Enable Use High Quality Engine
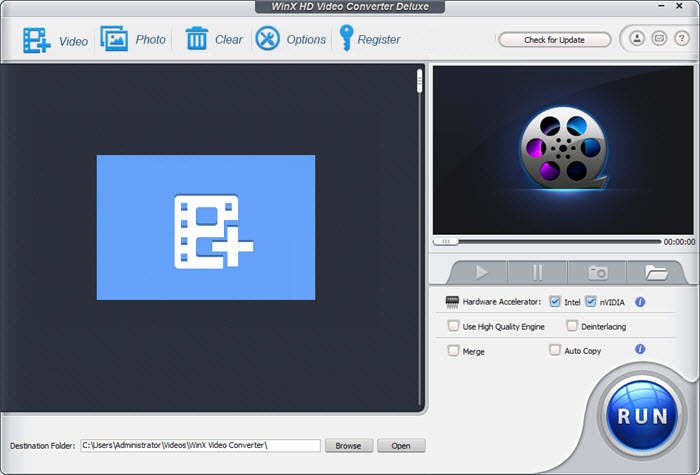 point(453,326)
